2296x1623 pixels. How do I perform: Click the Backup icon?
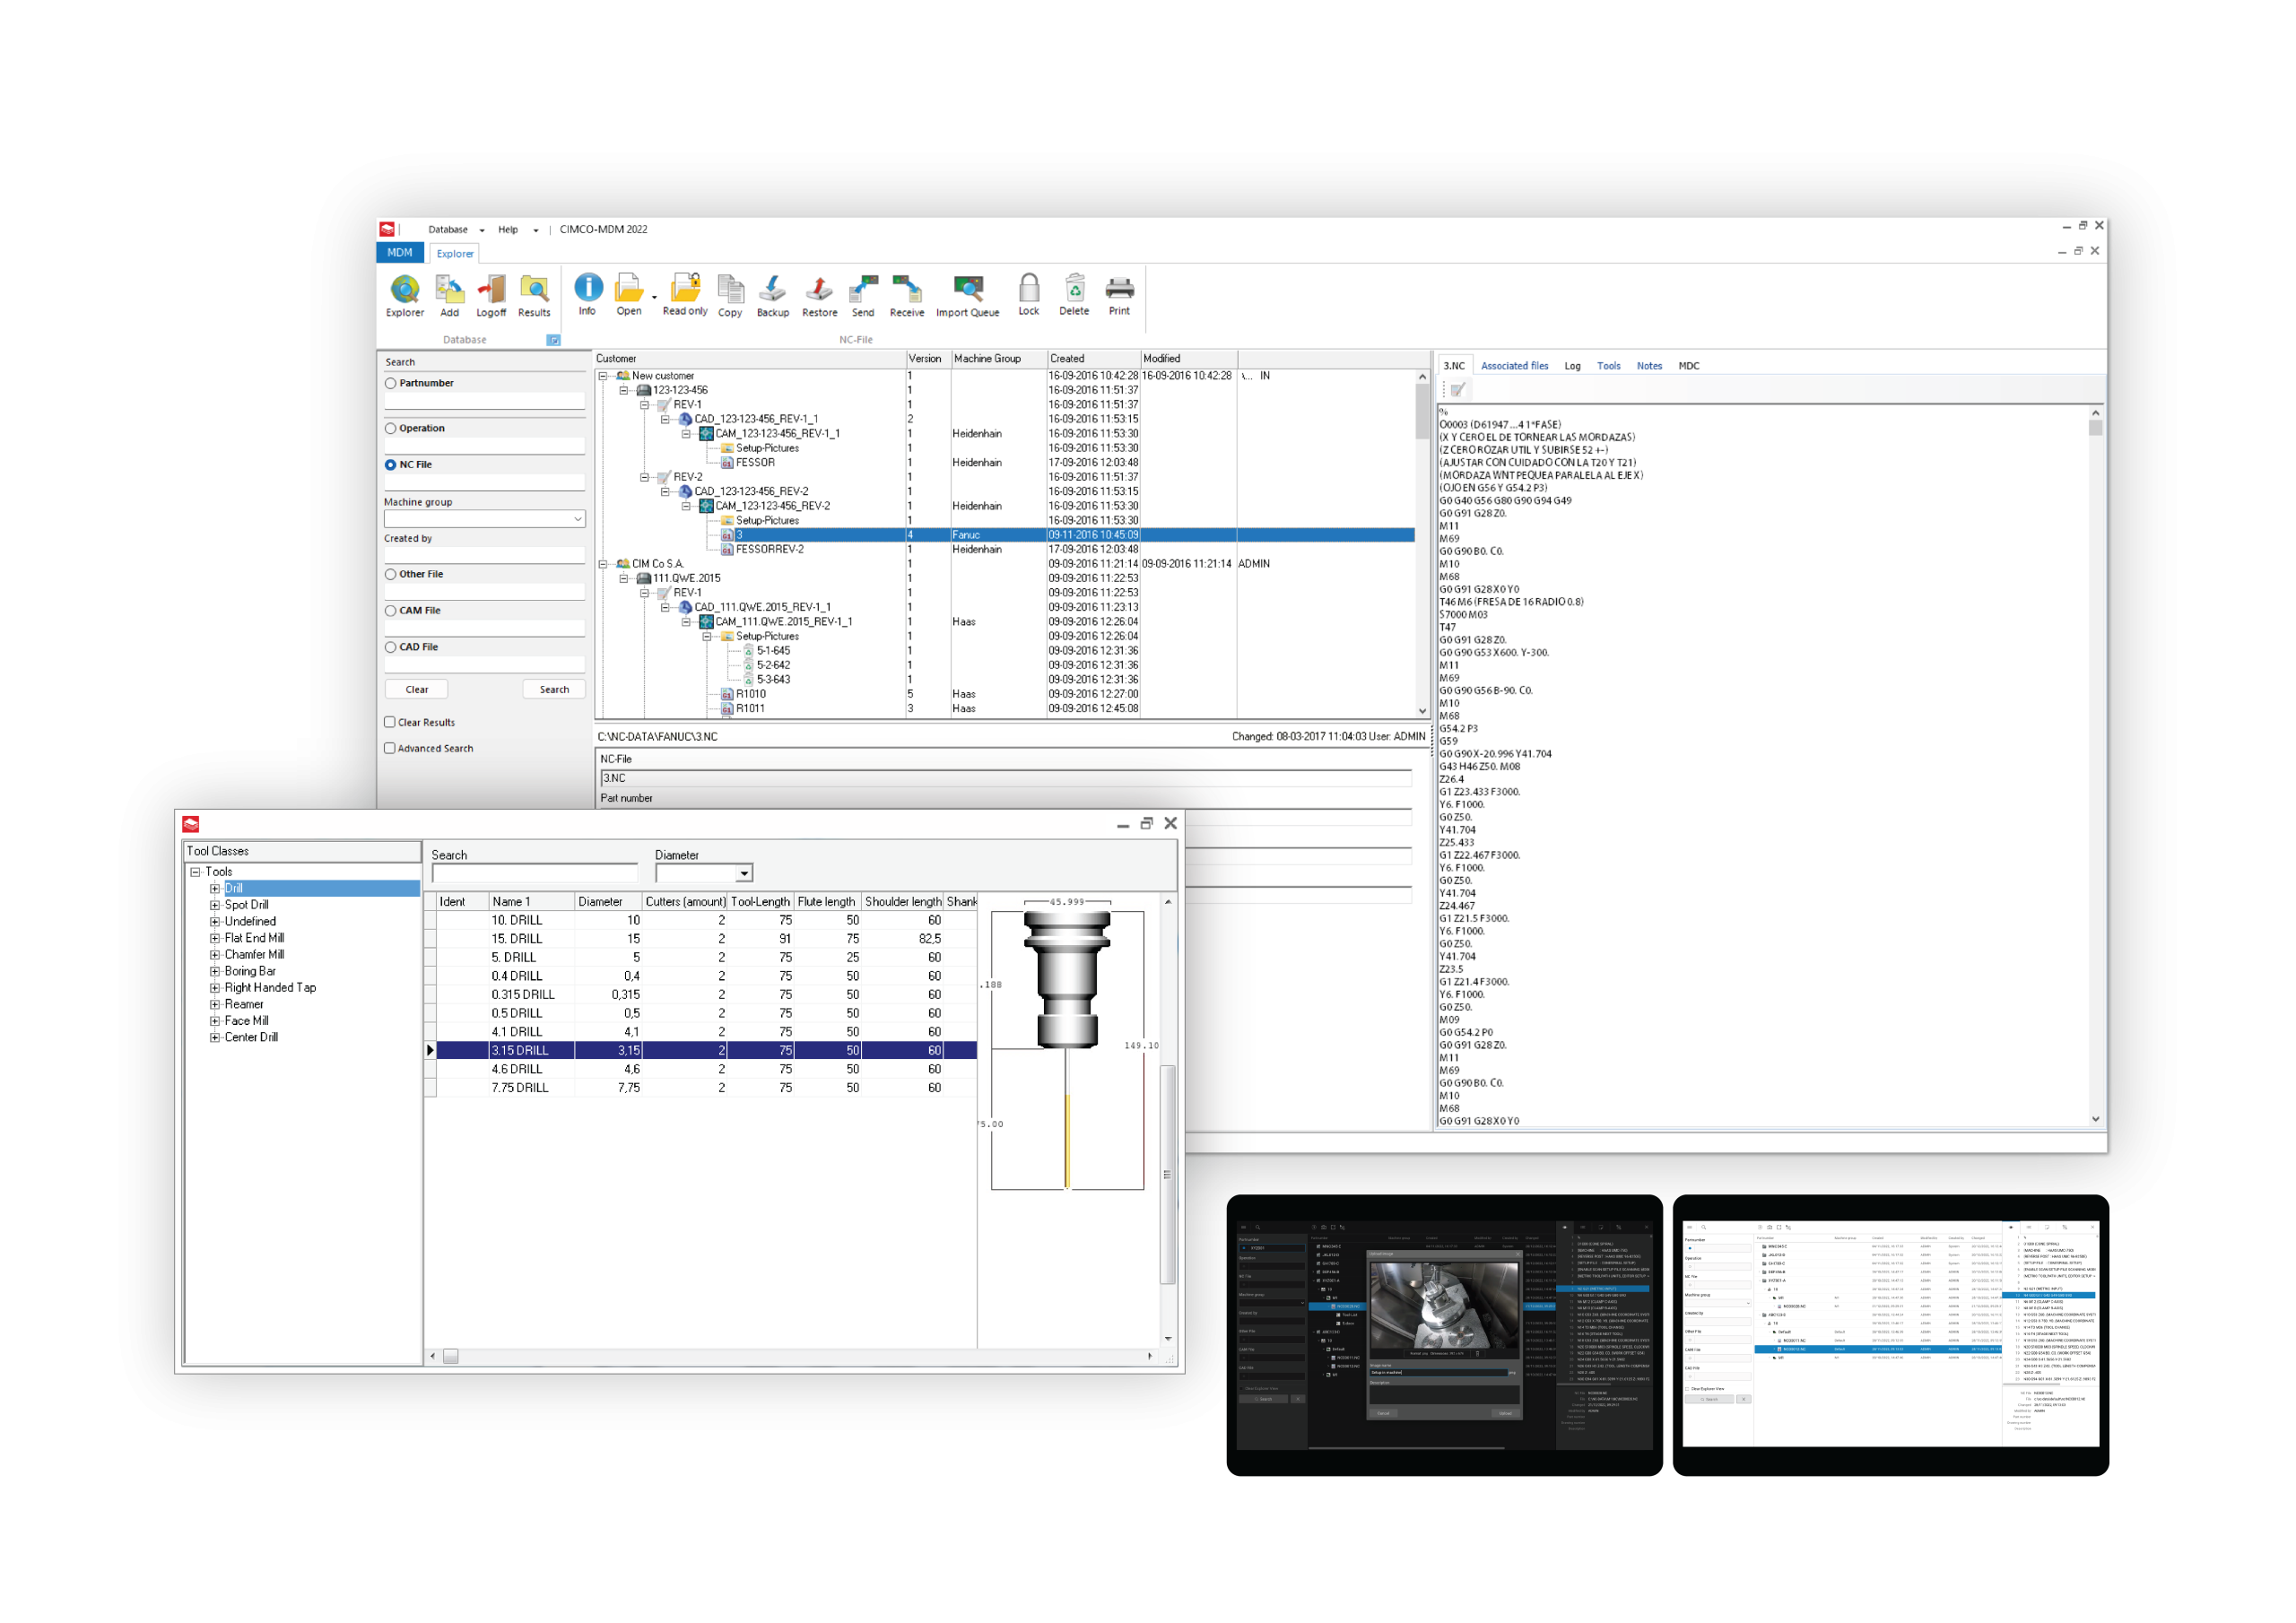click(x=773, y=296)
